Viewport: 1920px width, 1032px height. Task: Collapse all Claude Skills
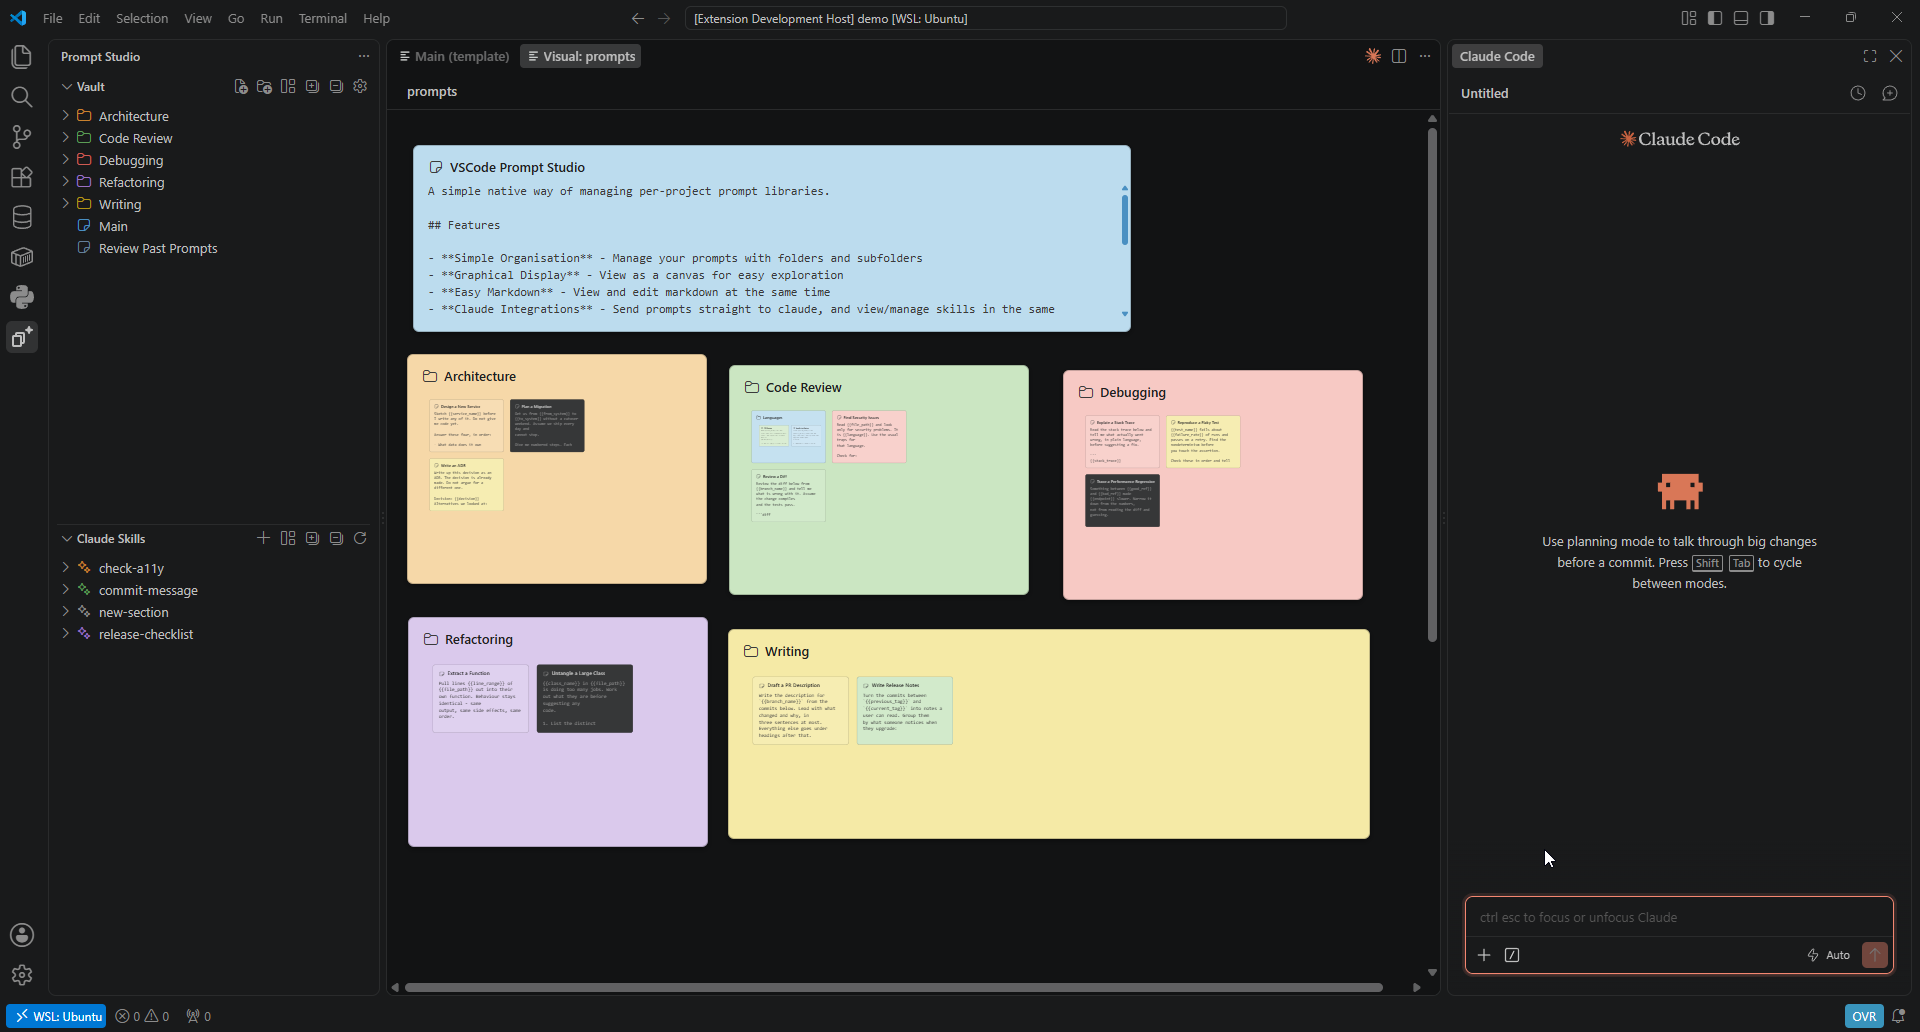click(336, 538)
